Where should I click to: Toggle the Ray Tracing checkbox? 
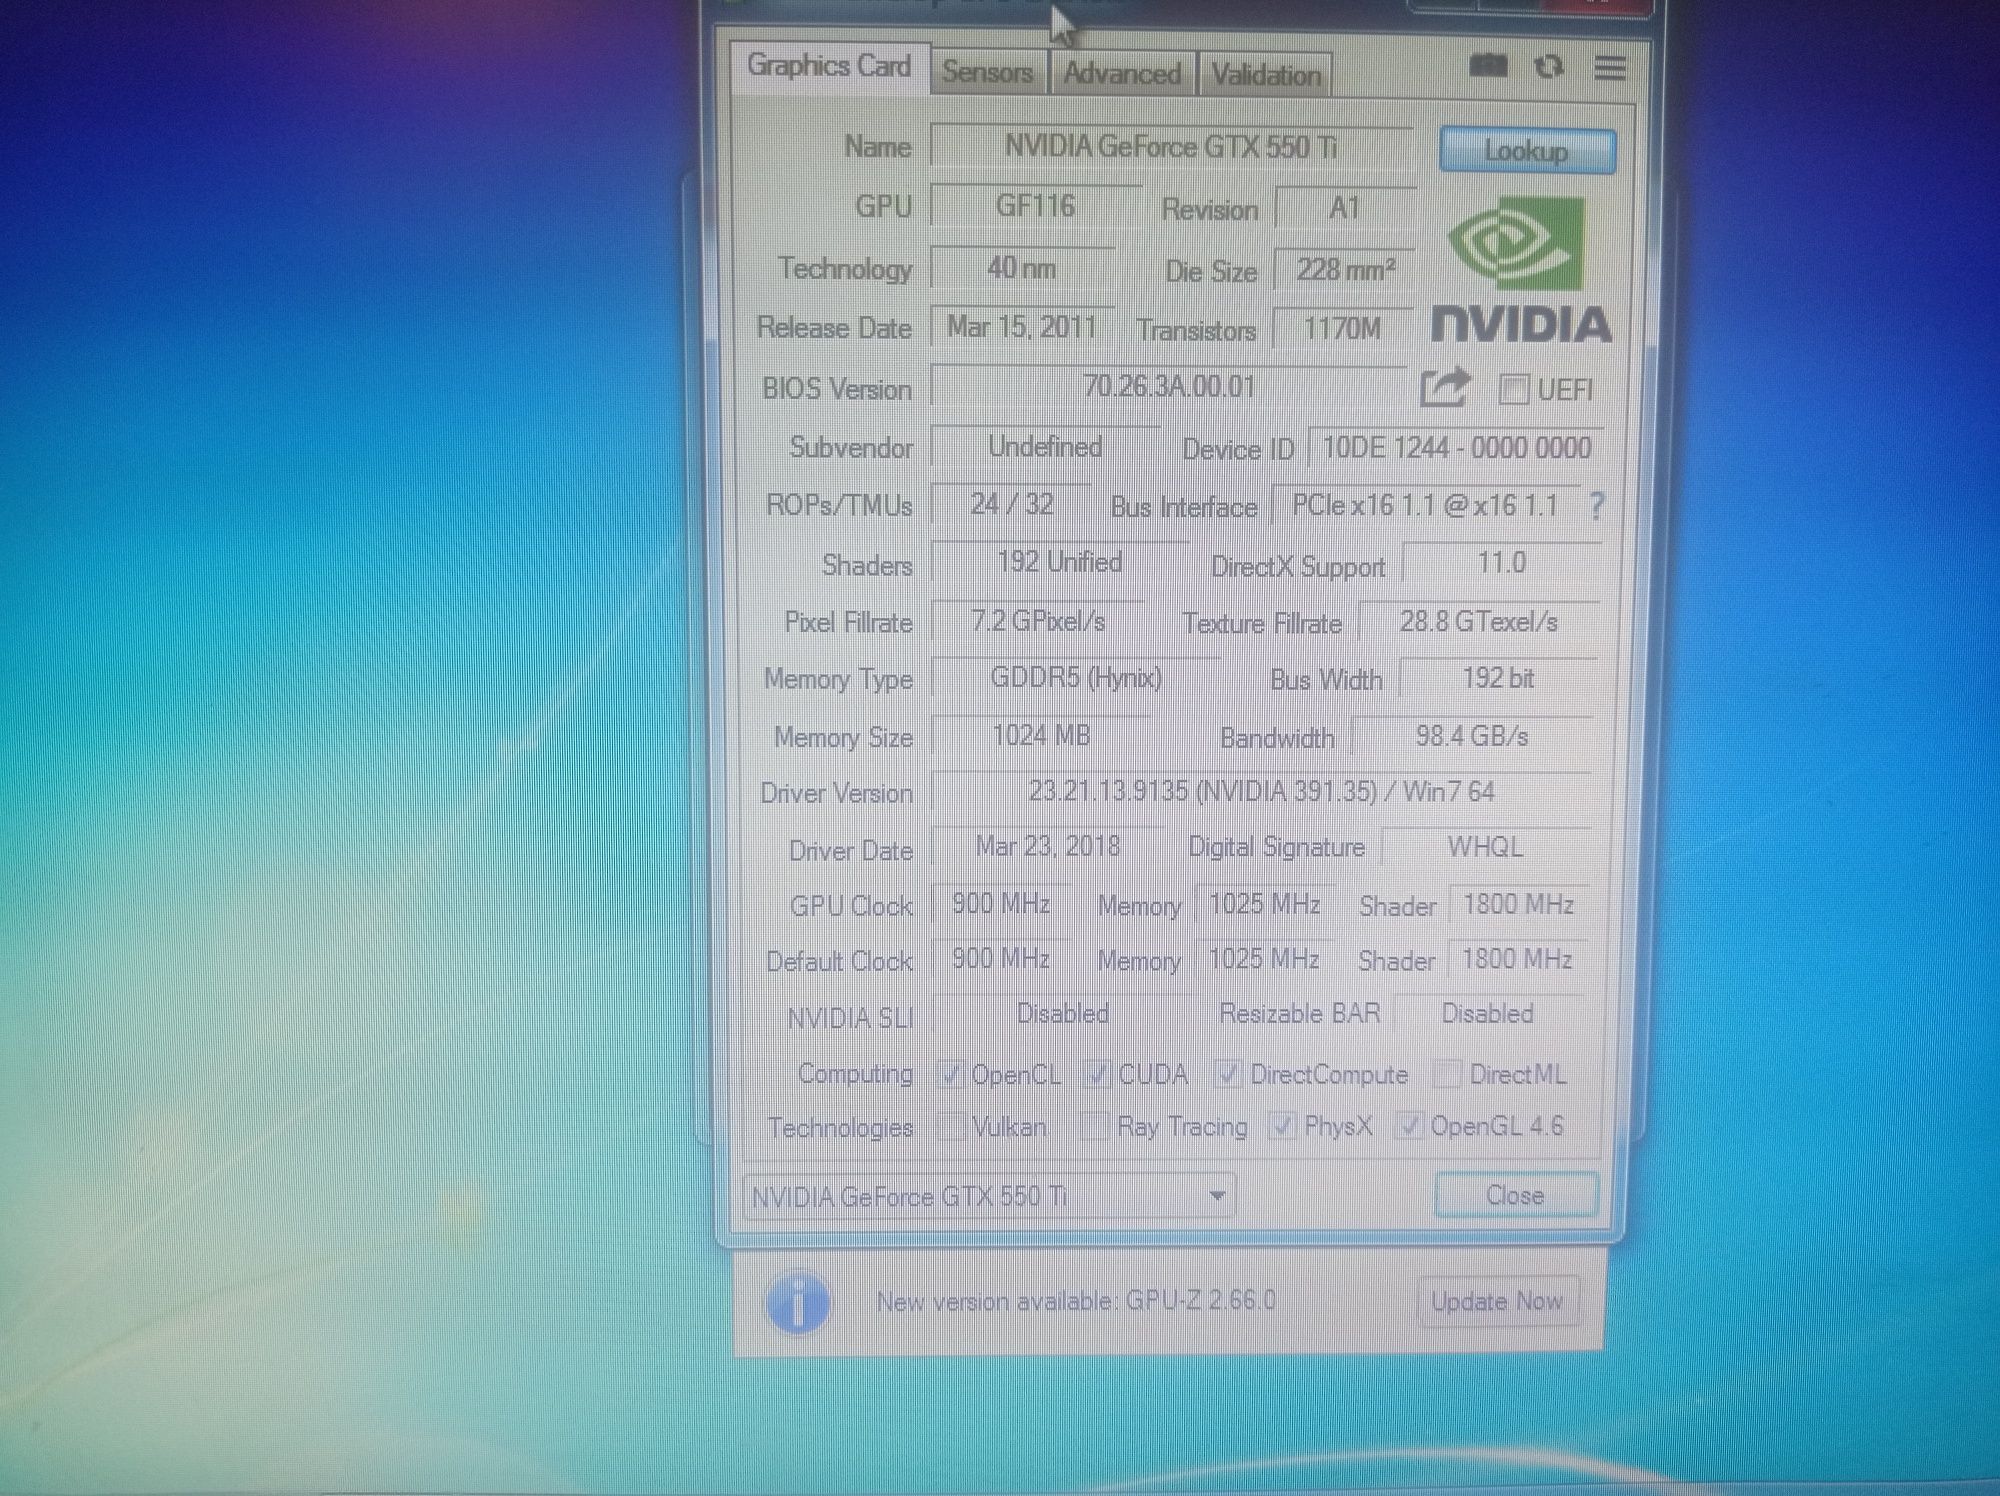(x=1095, y=1126)
